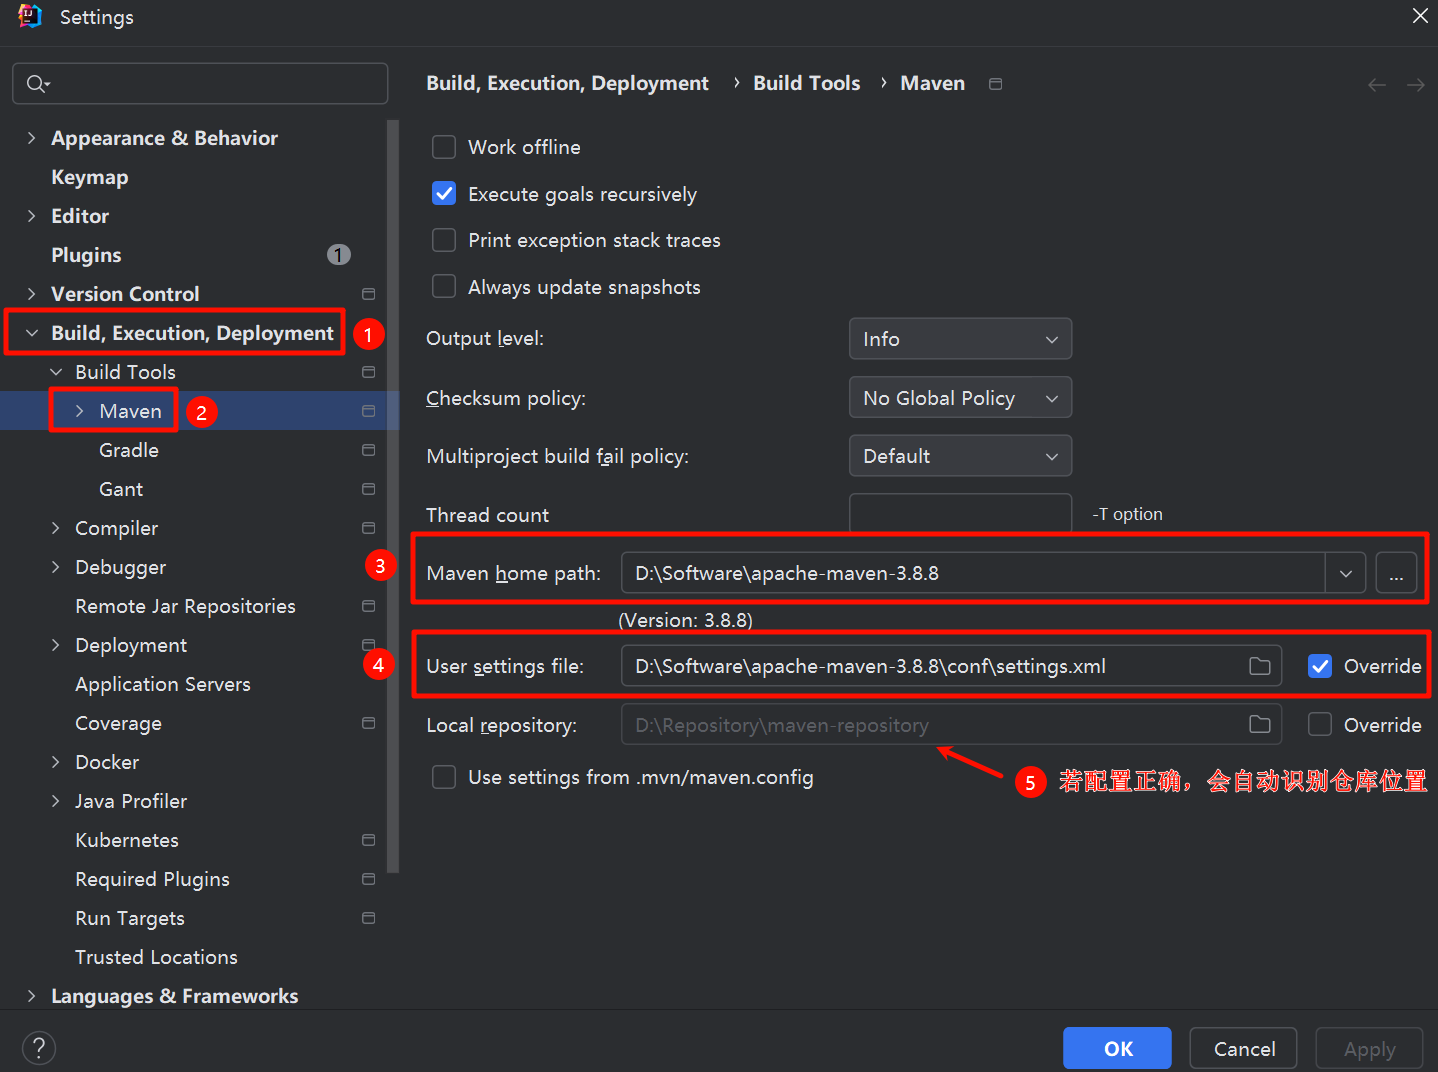Open Gradle settings page
The height and width of the screenshot is (1072, 1438).
coord(129,450)
